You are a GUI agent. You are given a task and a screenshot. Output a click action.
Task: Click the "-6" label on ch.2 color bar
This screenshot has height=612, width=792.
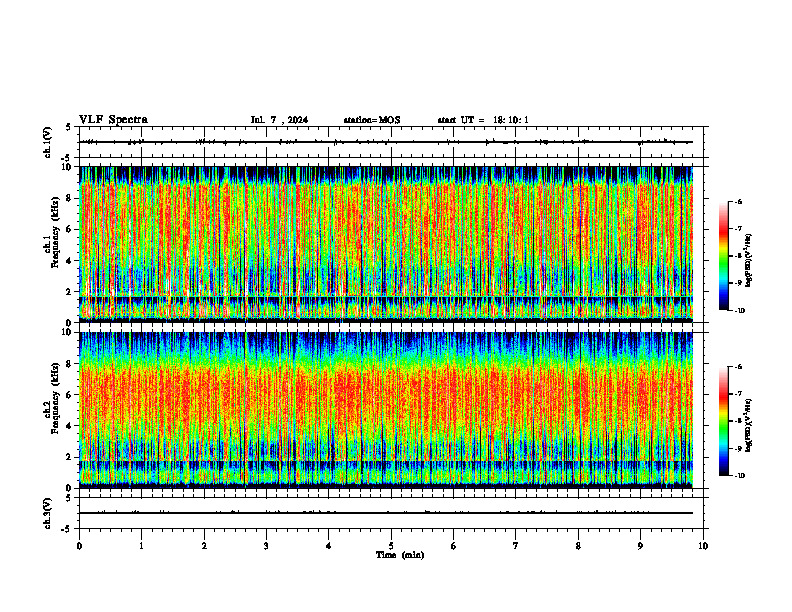(738, 367)
